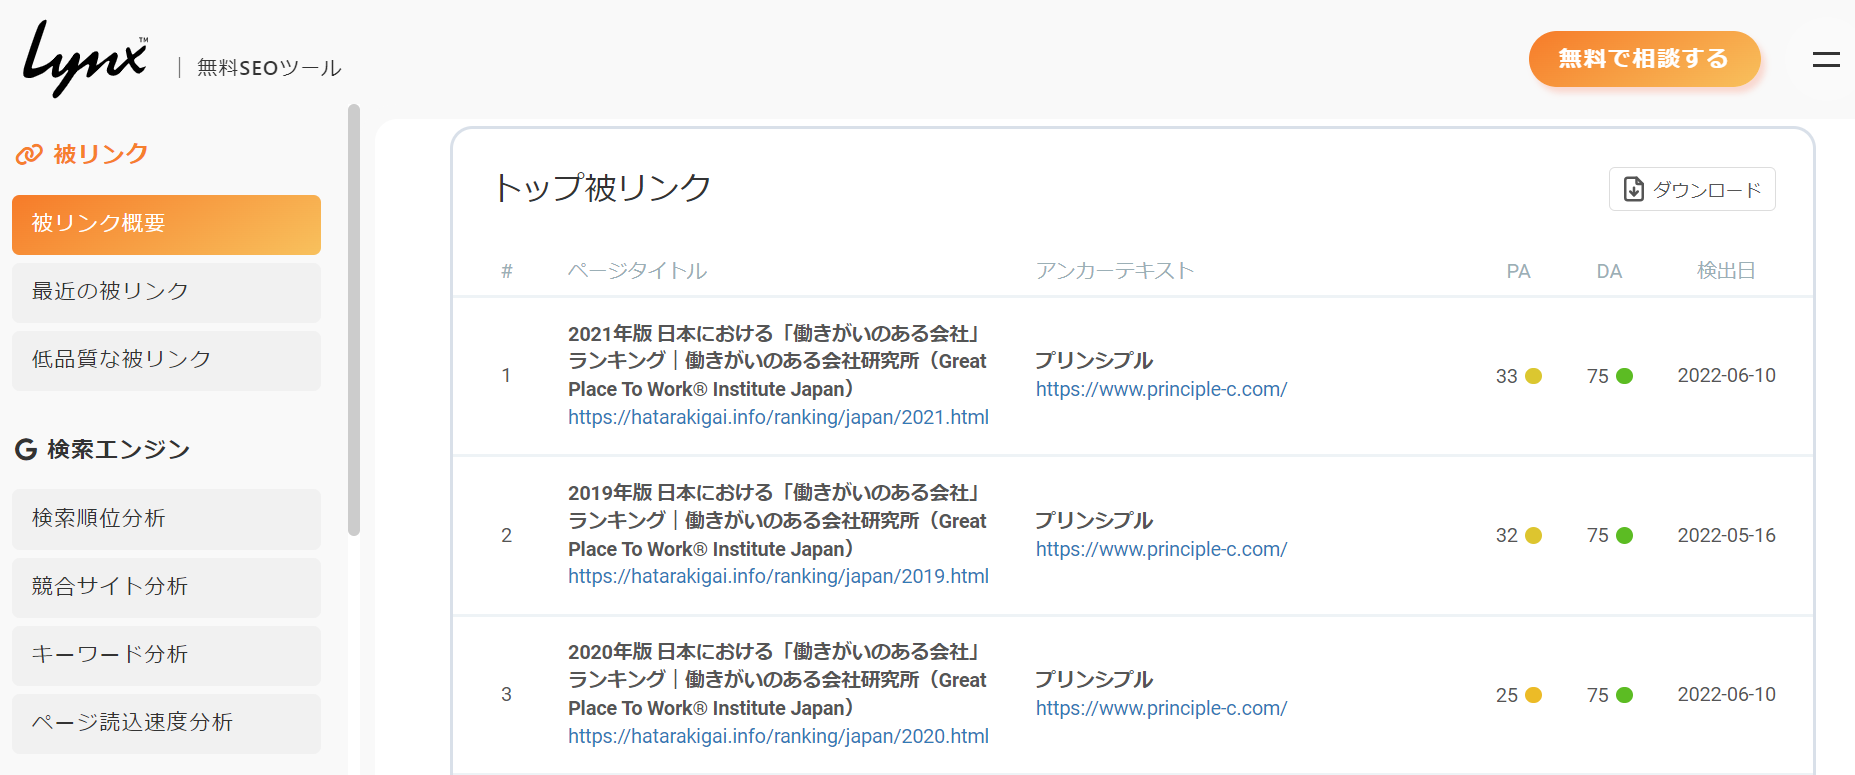The width and height of the screenshot is (1855, 775).
Task: Open 低品質な被リンク menu item
Action: click(166, 360)
